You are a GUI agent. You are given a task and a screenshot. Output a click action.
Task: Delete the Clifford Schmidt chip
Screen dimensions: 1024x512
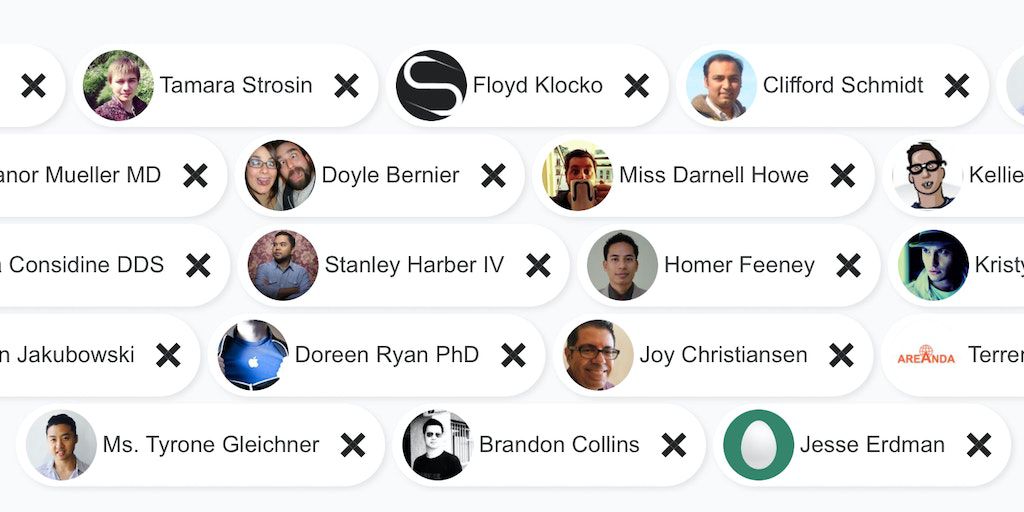coord(957,86)
